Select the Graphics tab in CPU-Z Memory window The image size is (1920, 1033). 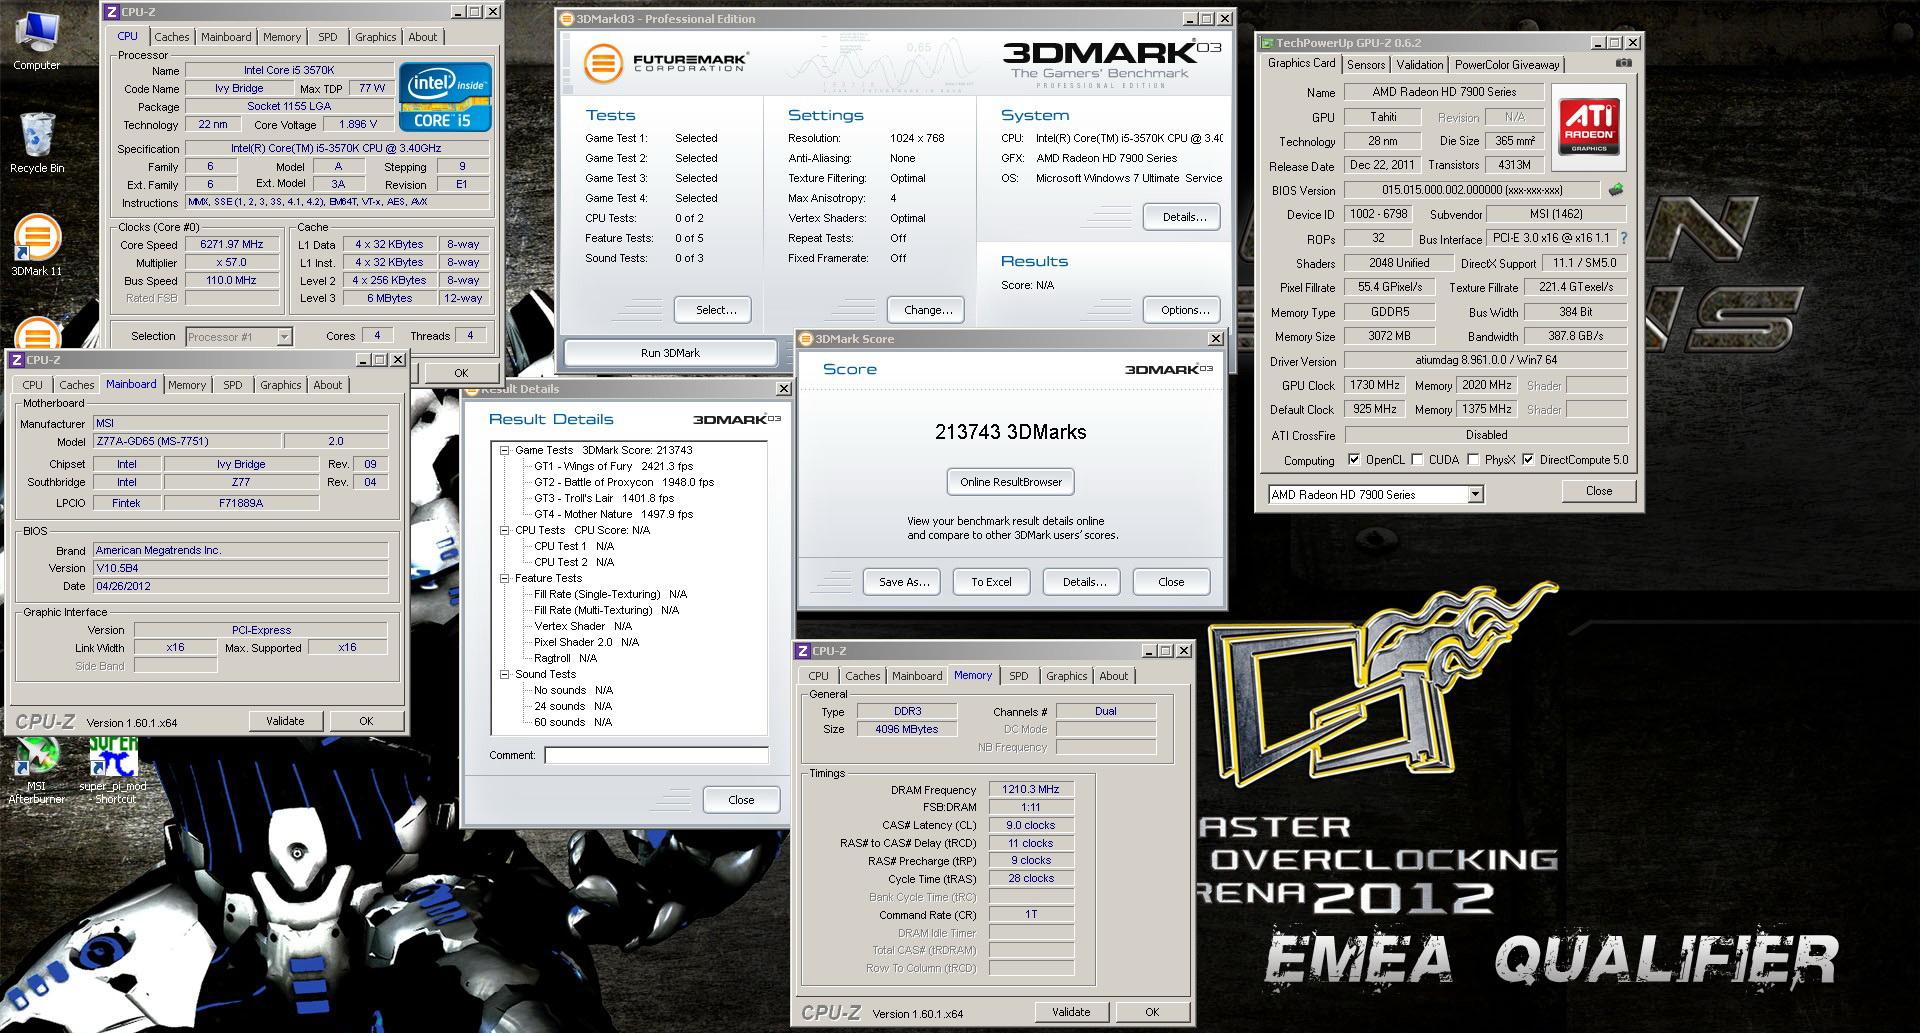pyautogui.click(x=1066, y=676)
